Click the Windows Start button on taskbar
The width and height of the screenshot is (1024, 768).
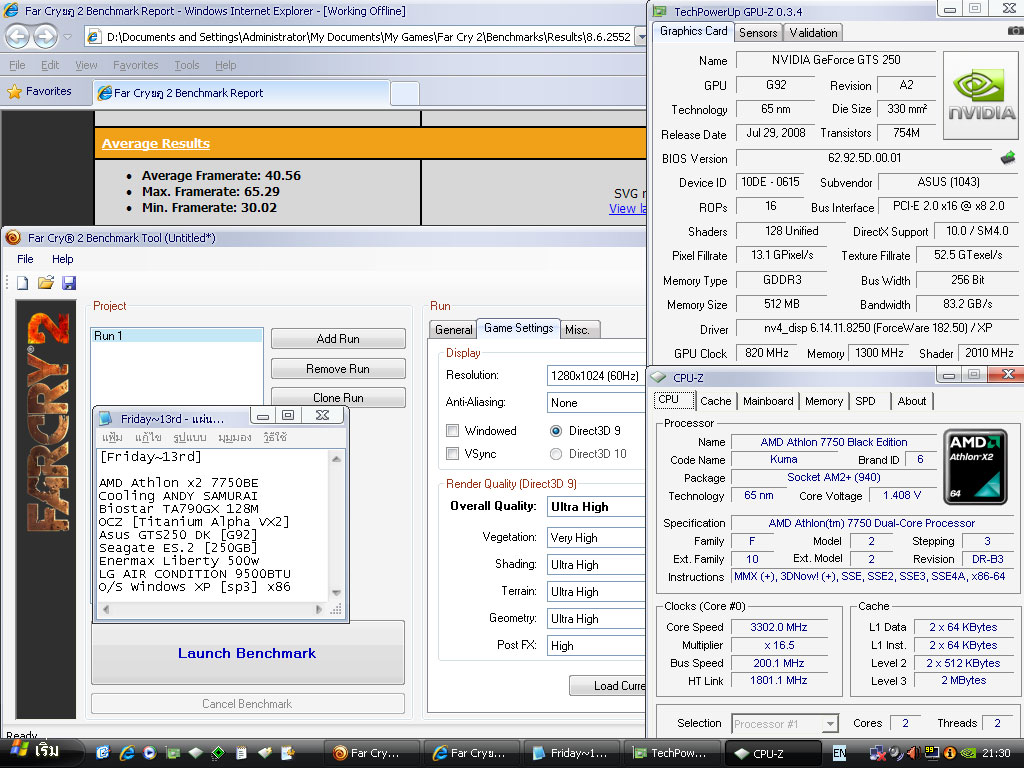pos(35,752)
